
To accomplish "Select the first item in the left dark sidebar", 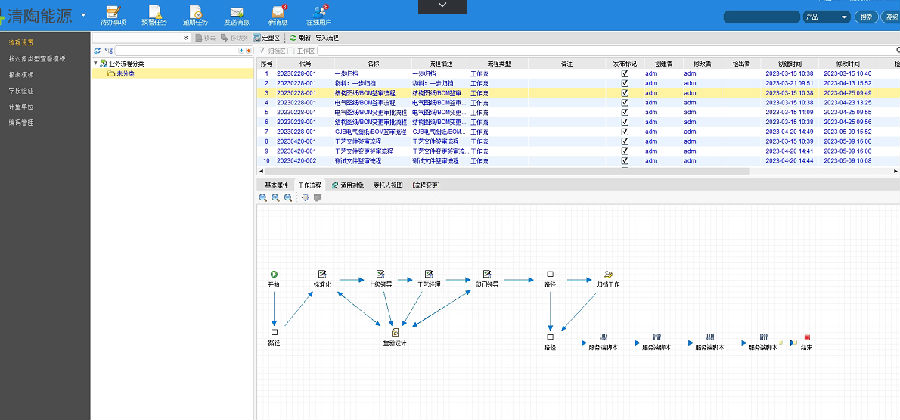I will (20, 43).
